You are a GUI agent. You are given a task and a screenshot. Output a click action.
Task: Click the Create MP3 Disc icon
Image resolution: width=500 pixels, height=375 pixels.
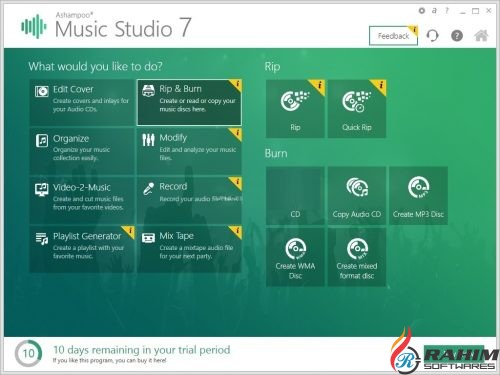(x=418, y=187)
